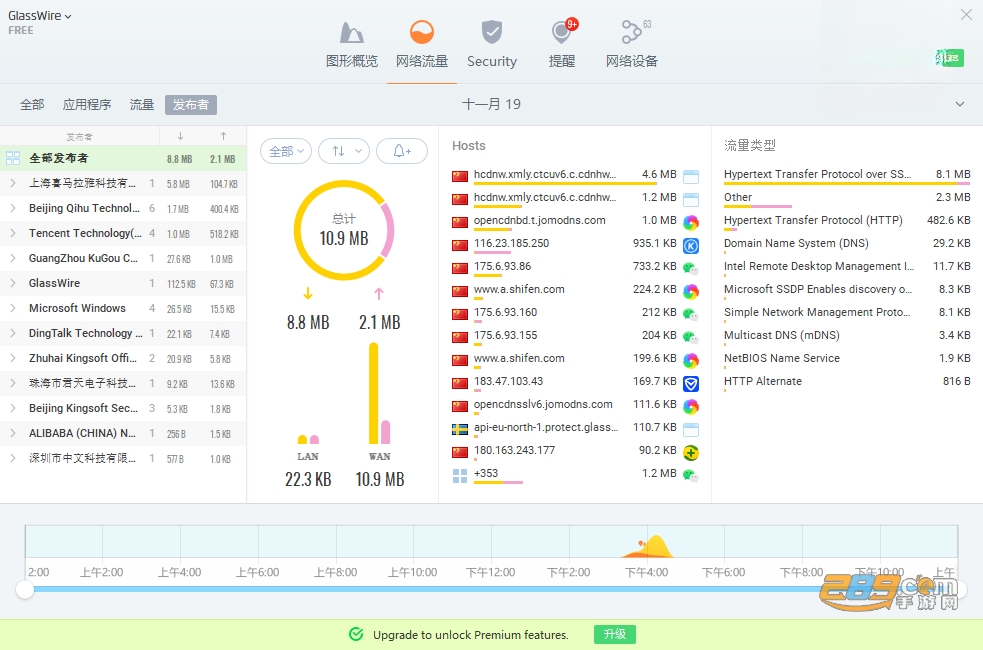Sort publishers by download column arrow
Screen dimensions: 983x650
click(x=180, y=136)
